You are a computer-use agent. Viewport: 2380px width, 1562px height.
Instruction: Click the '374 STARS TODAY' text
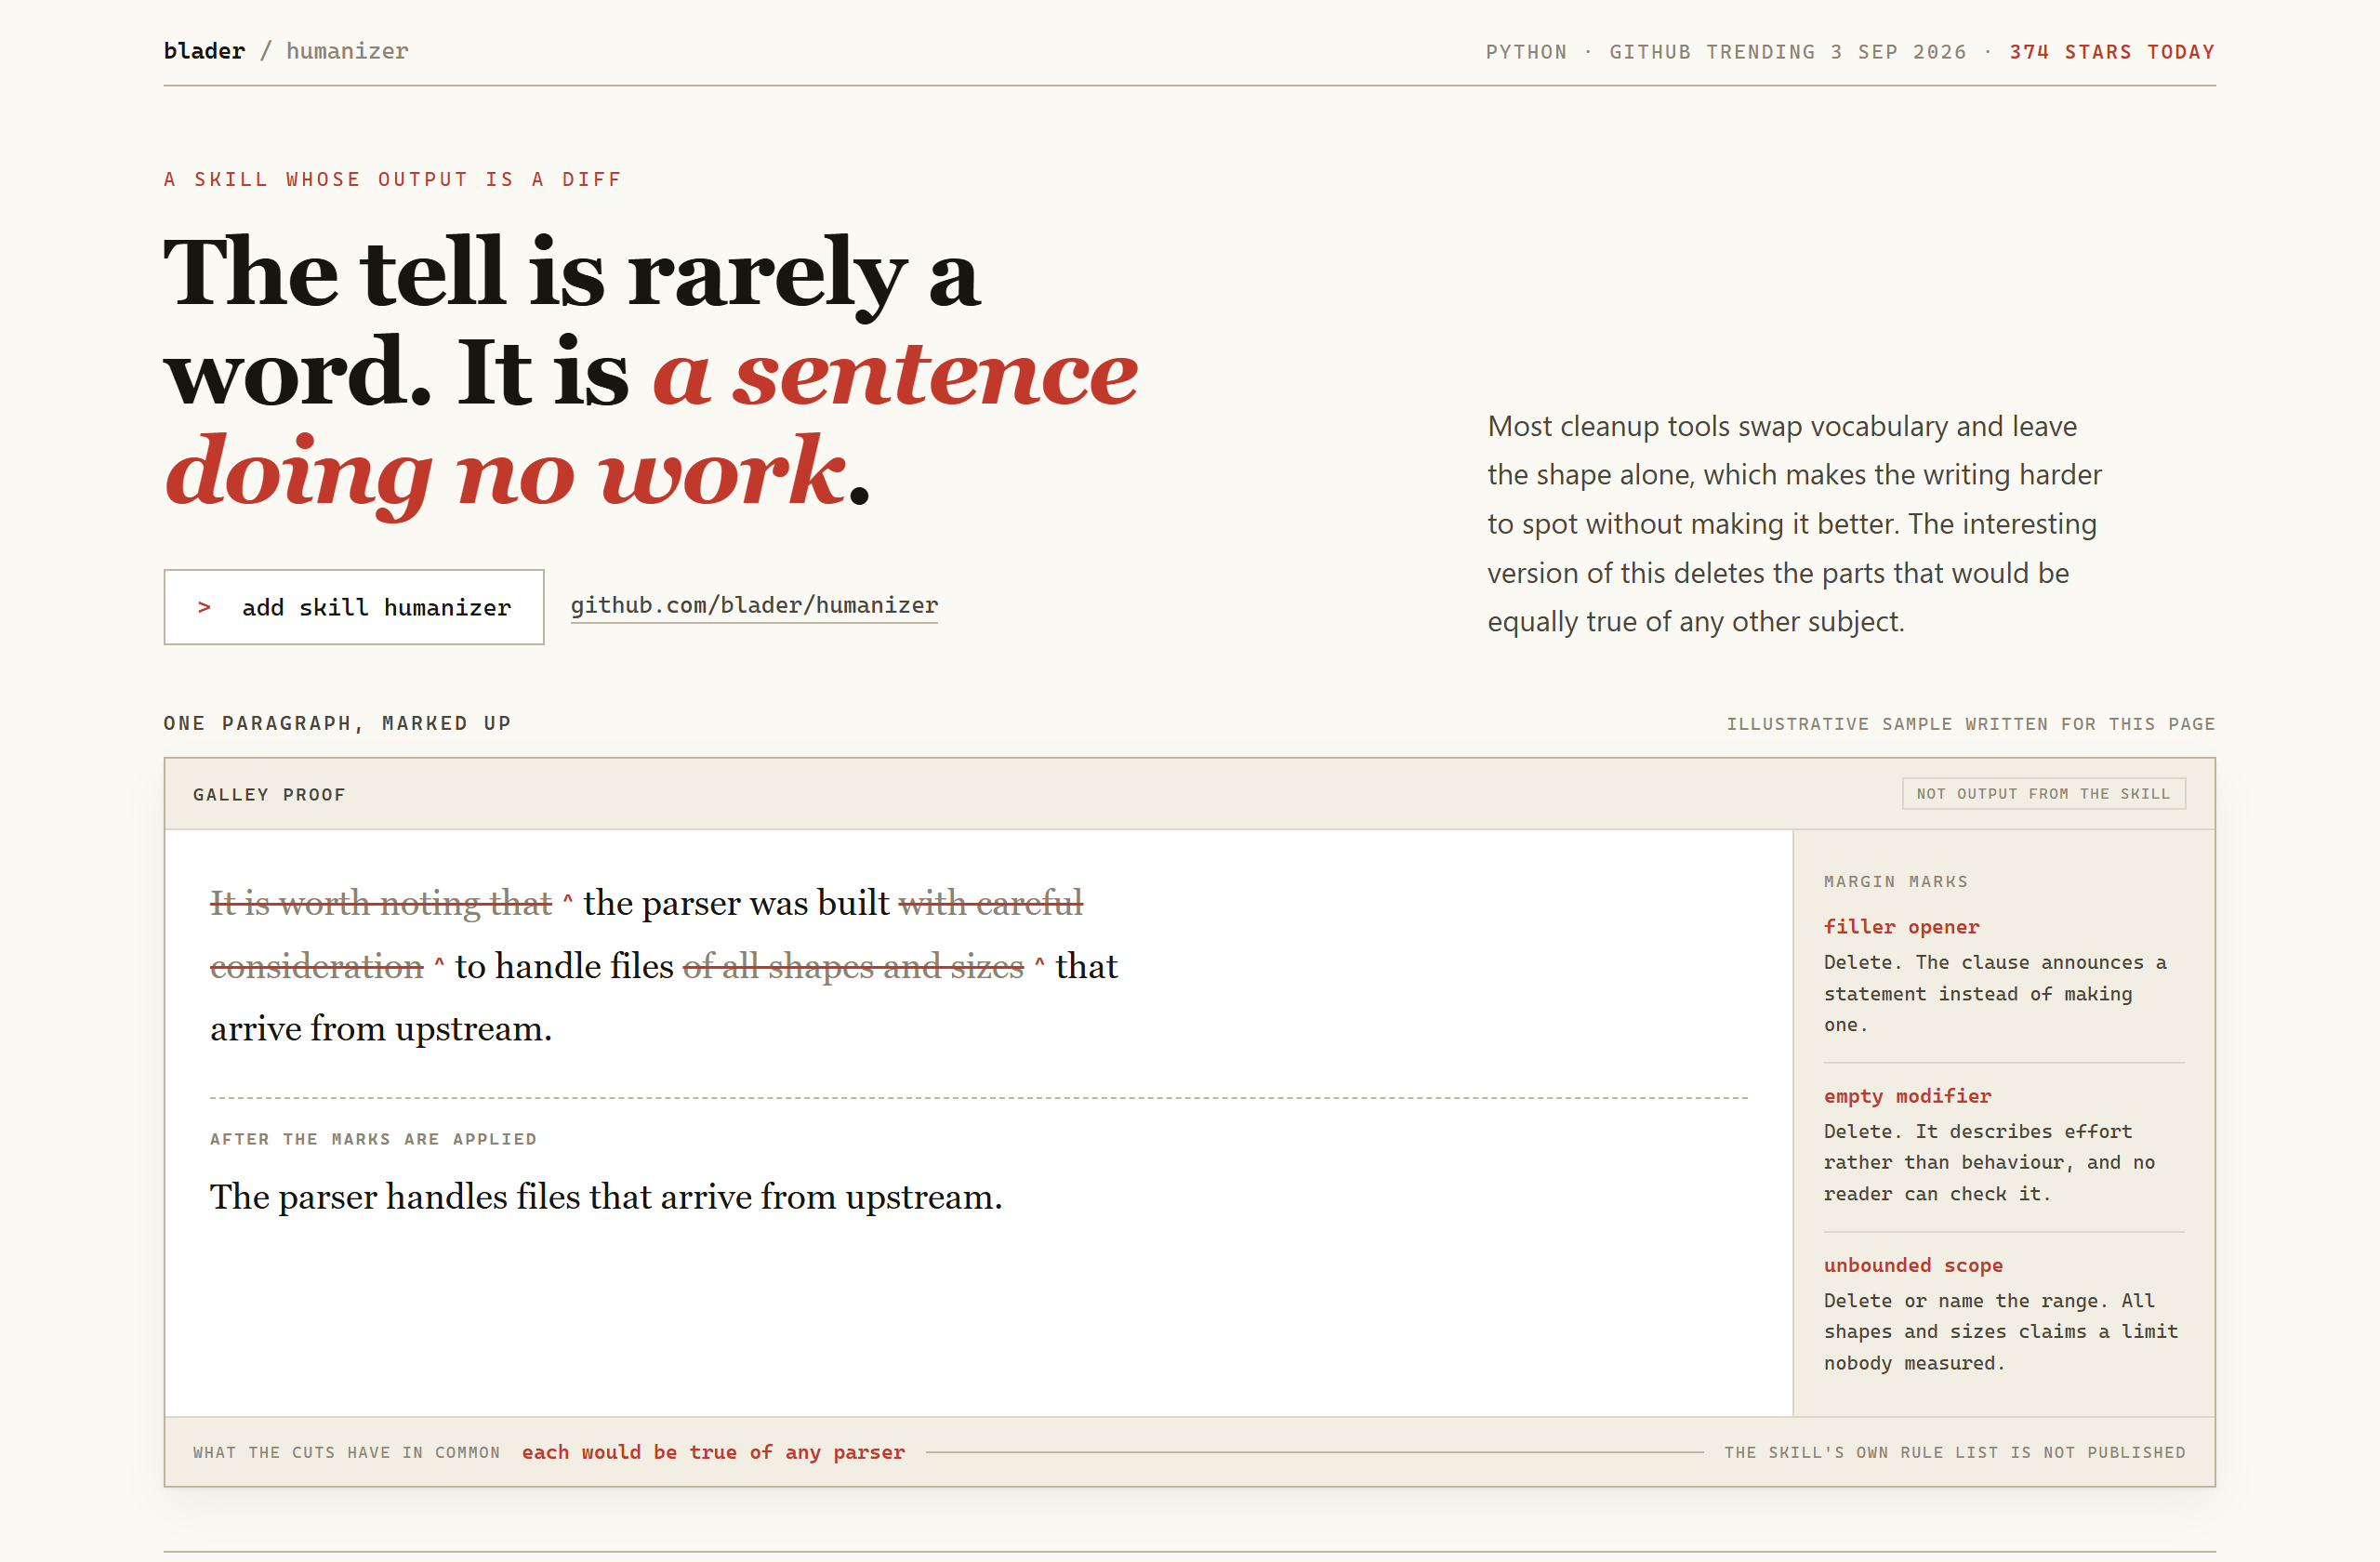point(2112,52)
